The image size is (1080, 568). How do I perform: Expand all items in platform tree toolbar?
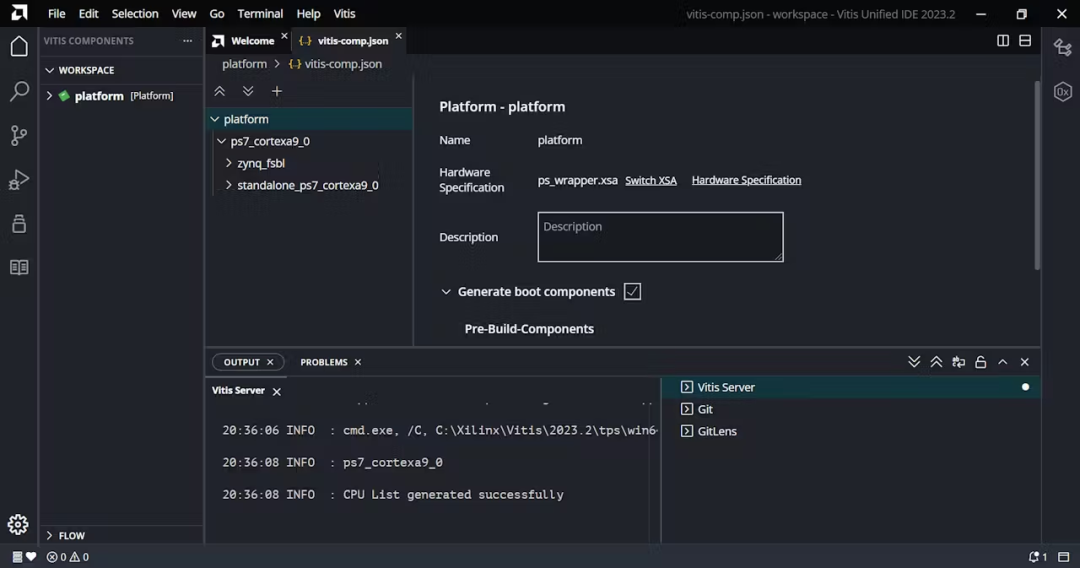click(x=248, y=91)
